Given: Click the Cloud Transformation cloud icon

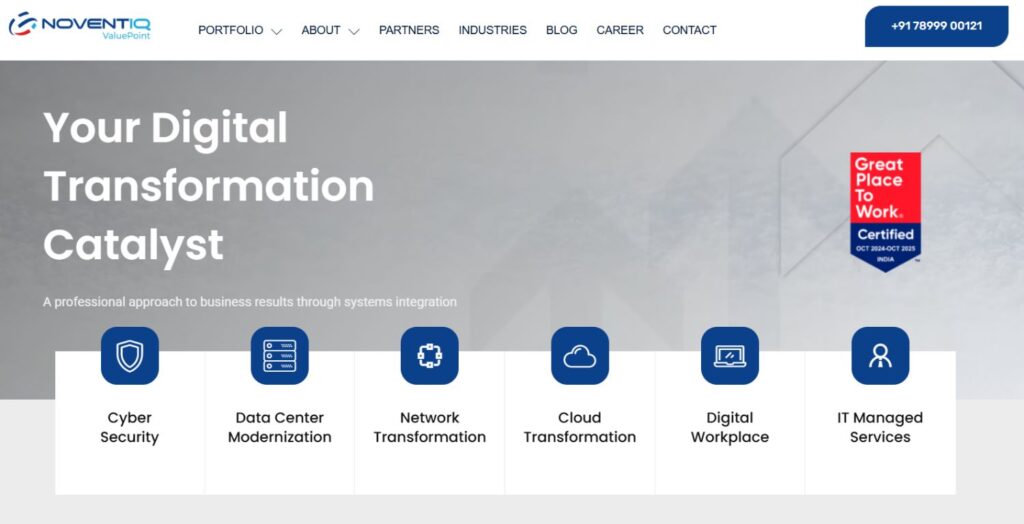Looking at the screenshot, I should click(580, 355).
